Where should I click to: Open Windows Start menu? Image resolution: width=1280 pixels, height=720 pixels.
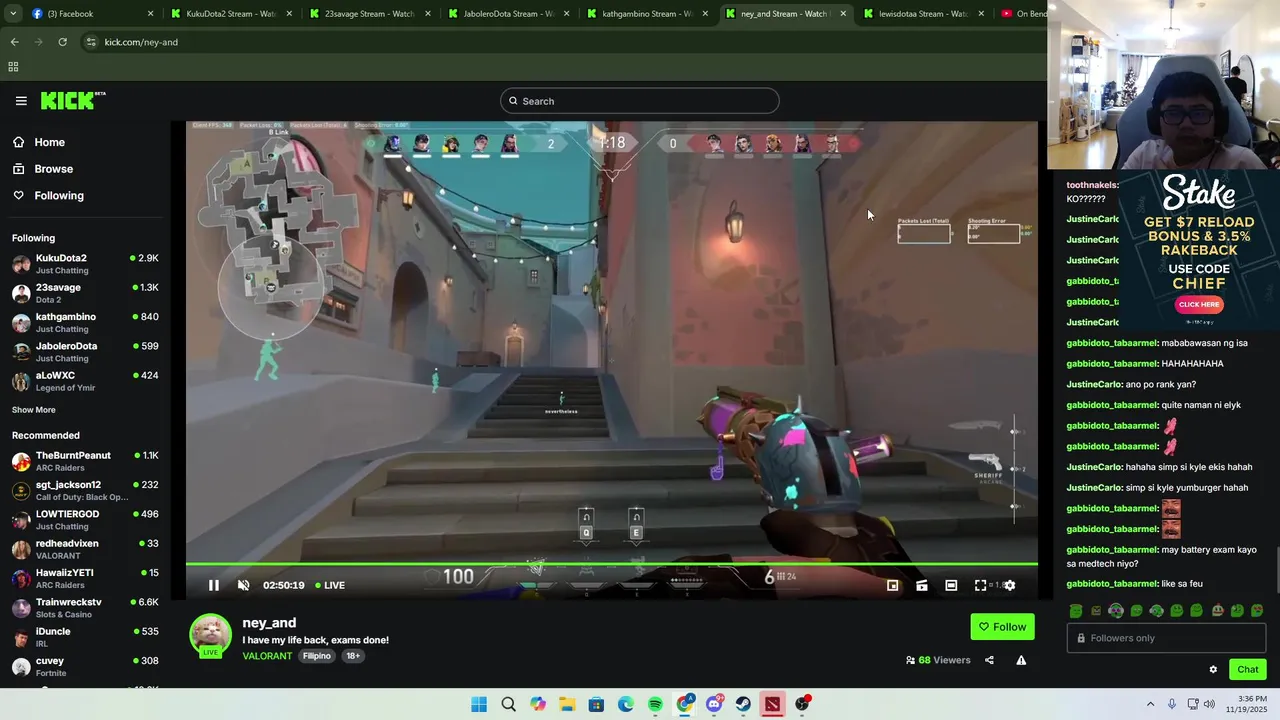pos(479,704)
